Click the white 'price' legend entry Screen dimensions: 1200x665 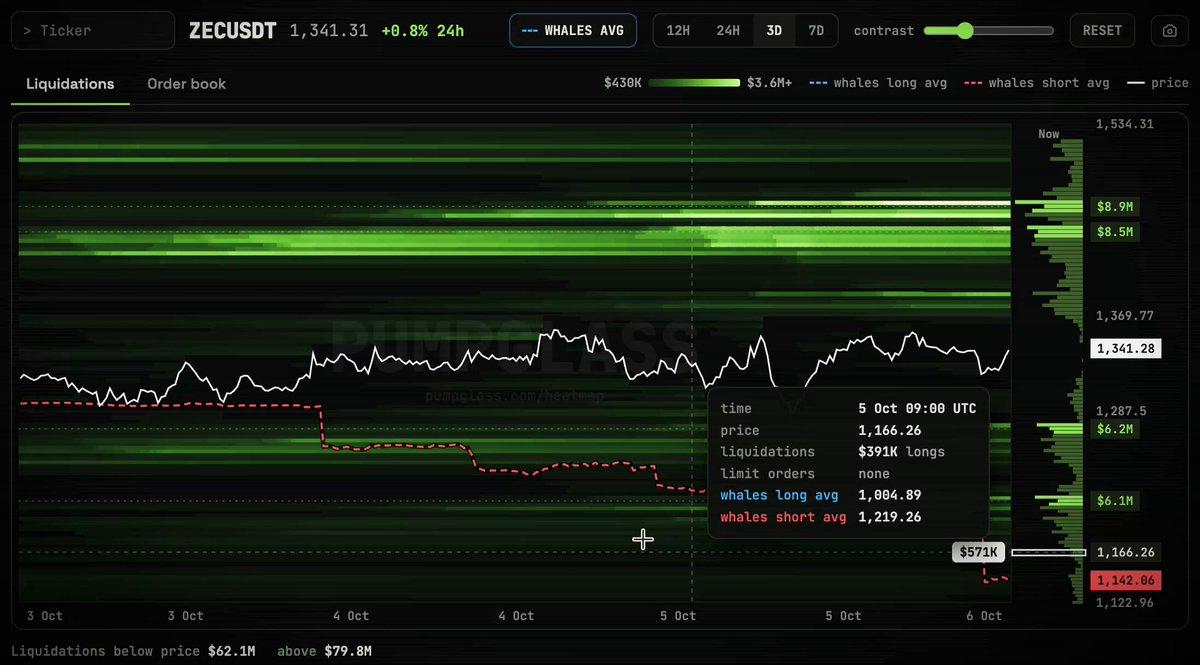tap(1158, 83)
